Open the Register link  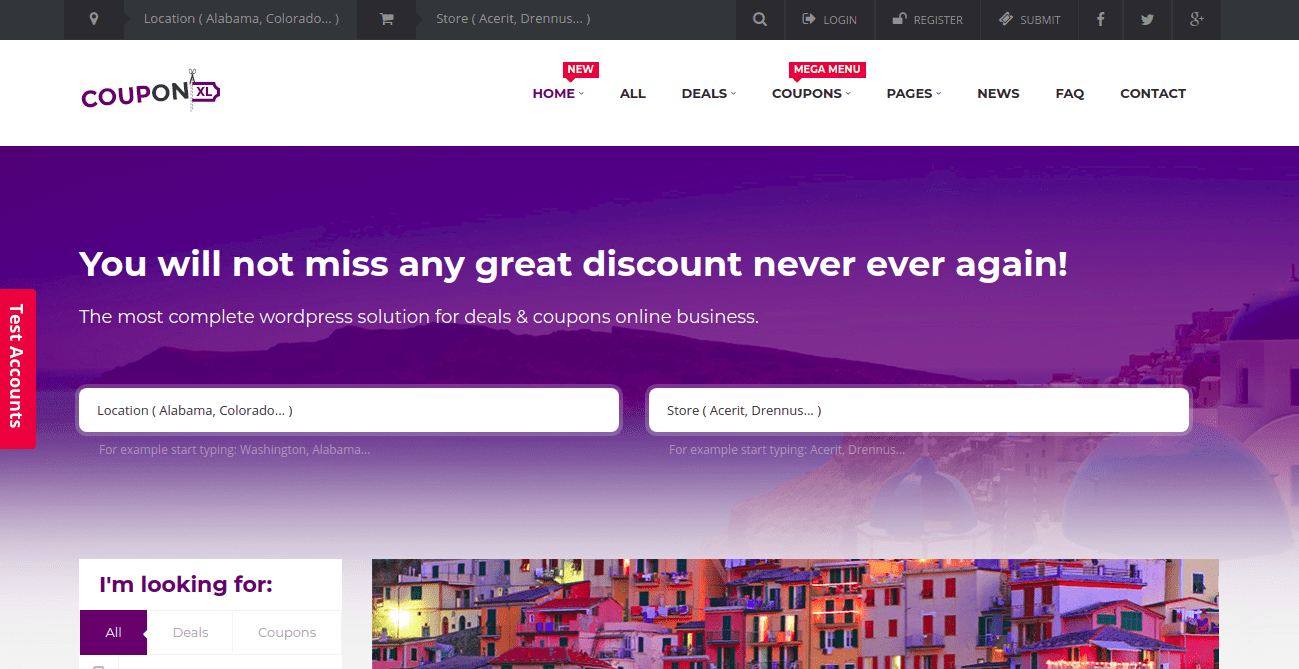click(x=927, y=19)
